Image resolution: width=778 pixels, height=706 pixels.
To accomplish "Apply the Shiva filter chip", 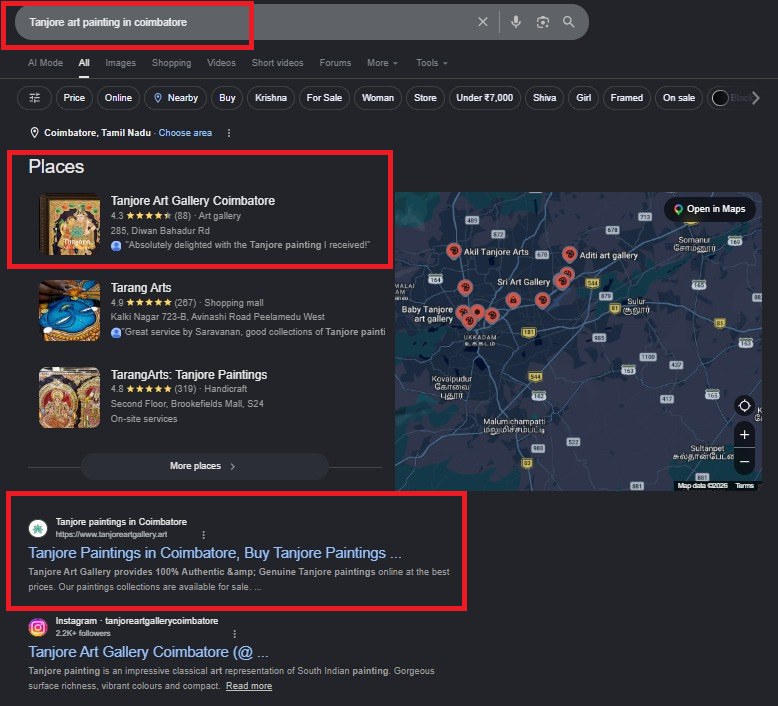I will click(x=544, y=98).
